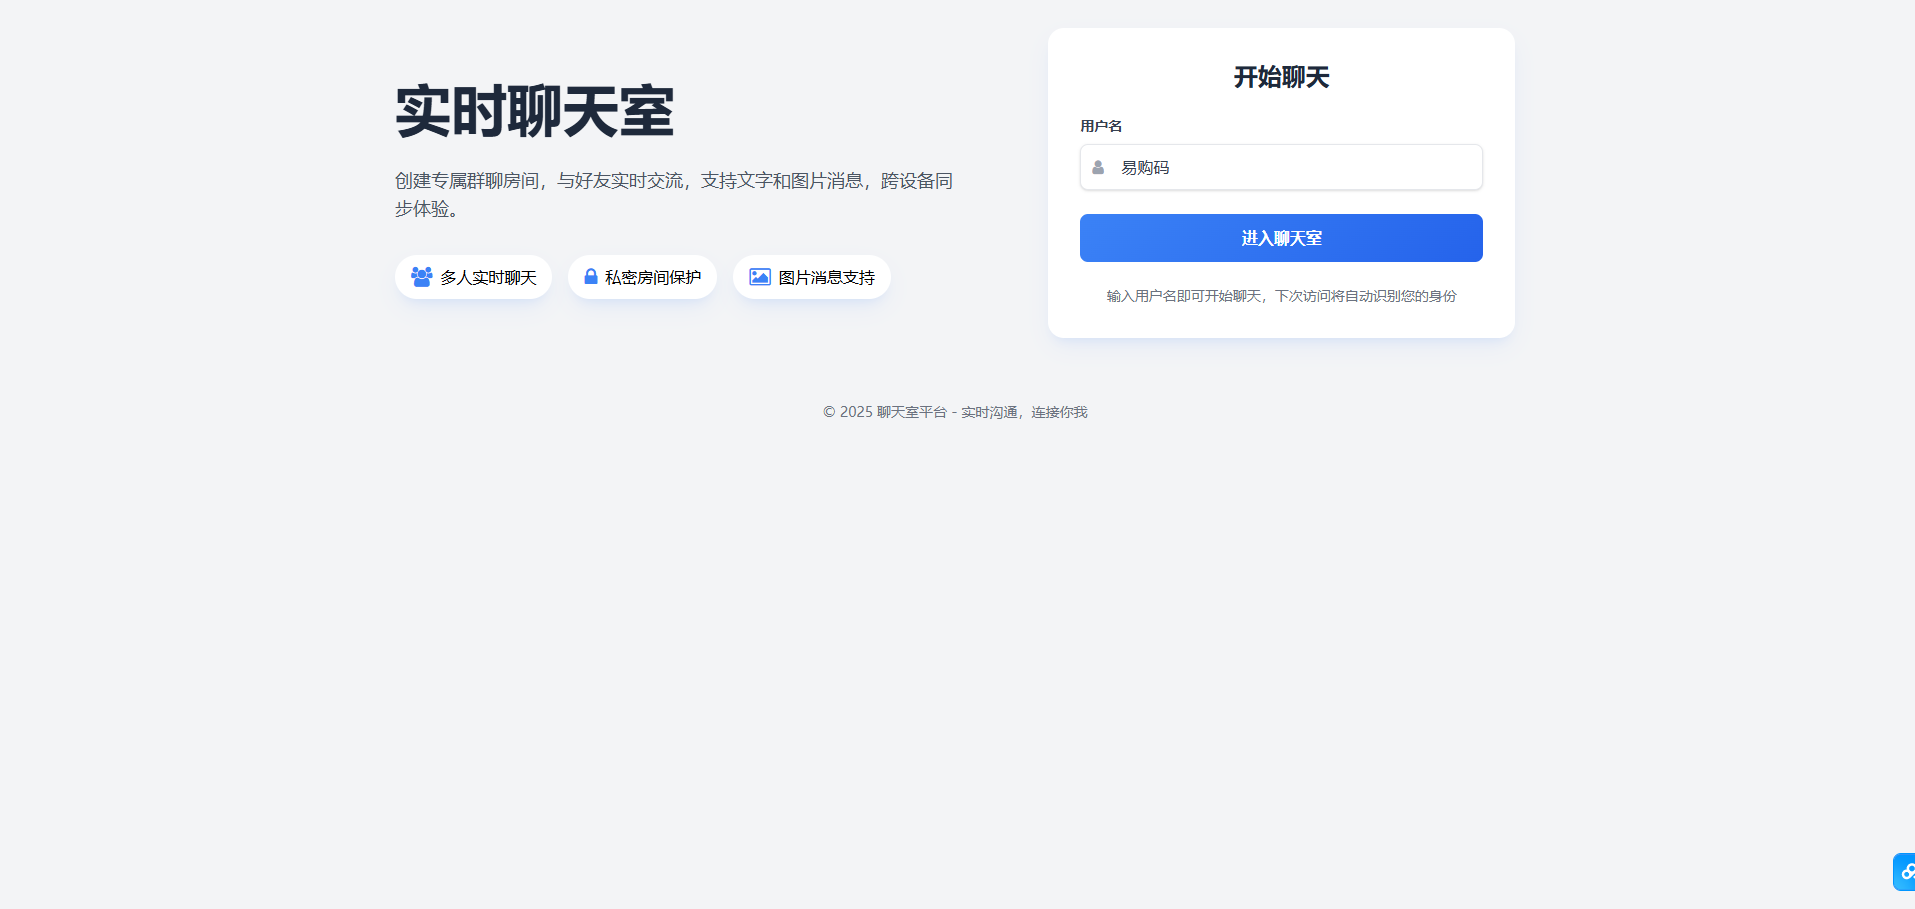1915x909 pixels.
Task: Select the 多人实时聊天 feature label text
Action: point(488,278)
